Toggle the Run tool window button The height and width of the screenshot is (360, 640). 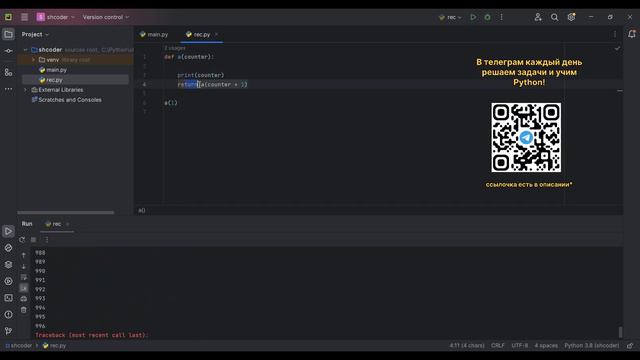tap(8, 231)
